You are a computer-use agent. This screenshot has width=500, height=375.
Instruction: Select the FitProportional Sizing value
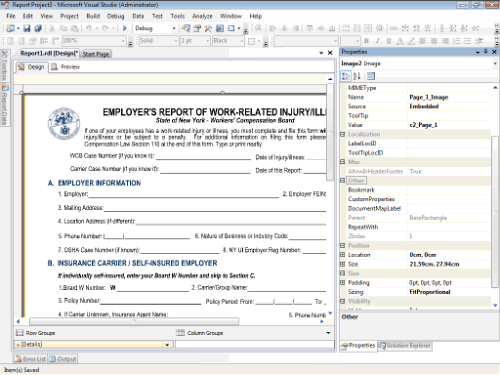click(x=430, y=292)
